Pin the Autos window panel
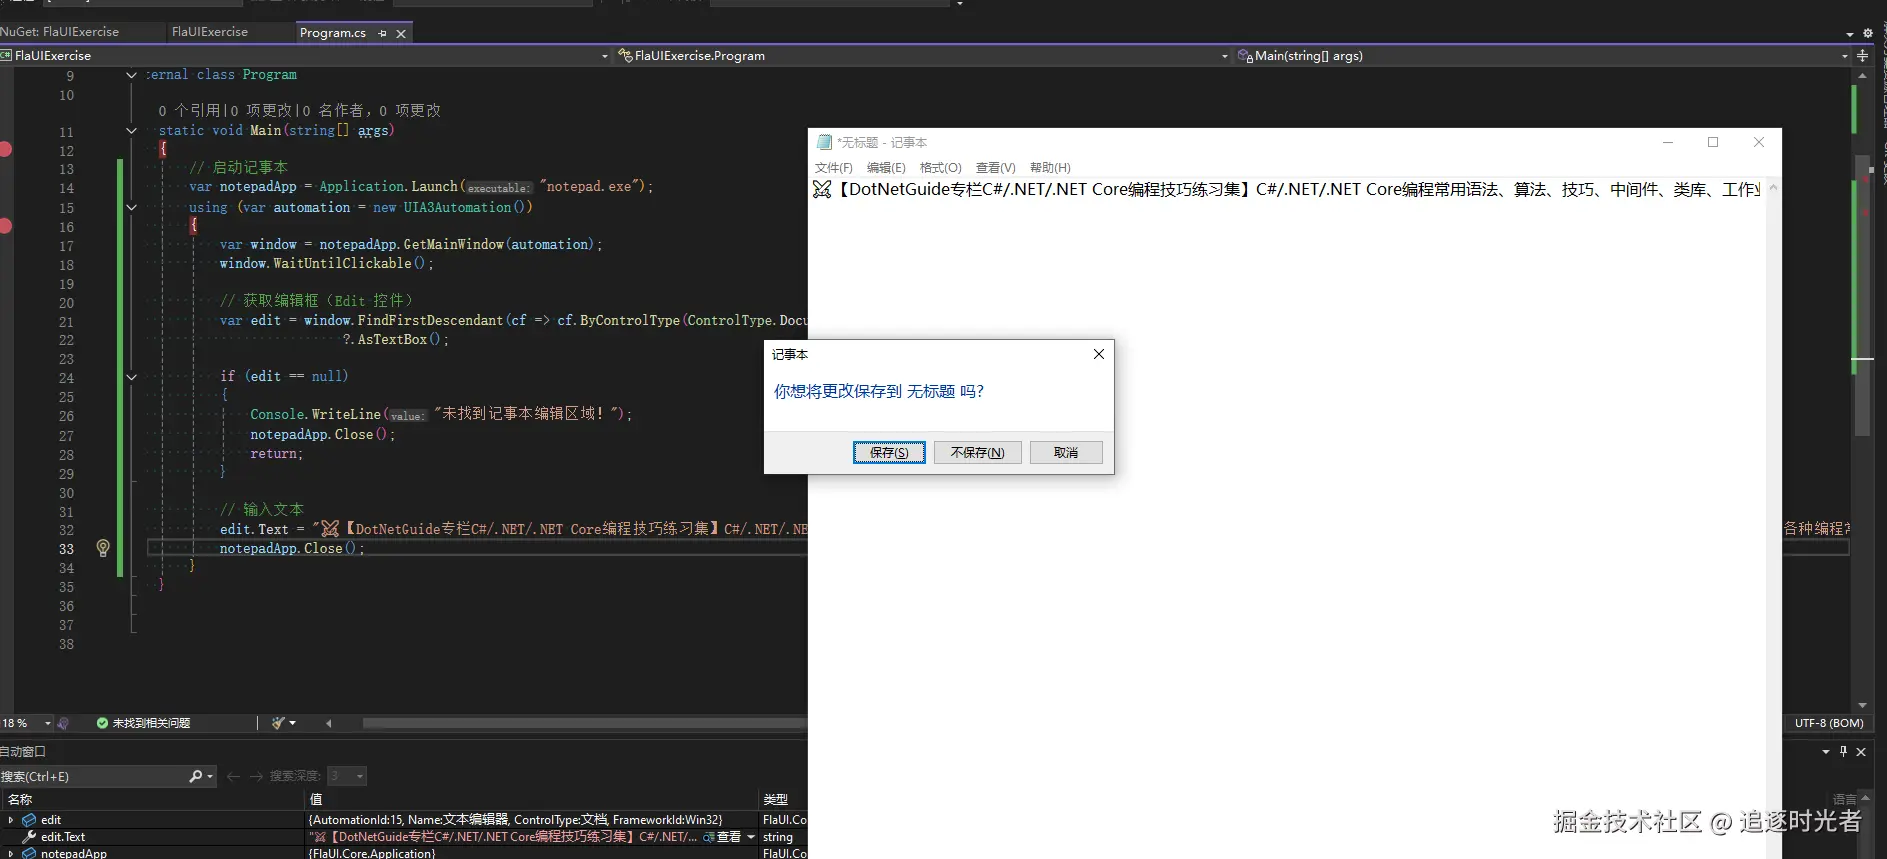The width and height of the screenshot is (1887, 859). tap(1843, 752)
